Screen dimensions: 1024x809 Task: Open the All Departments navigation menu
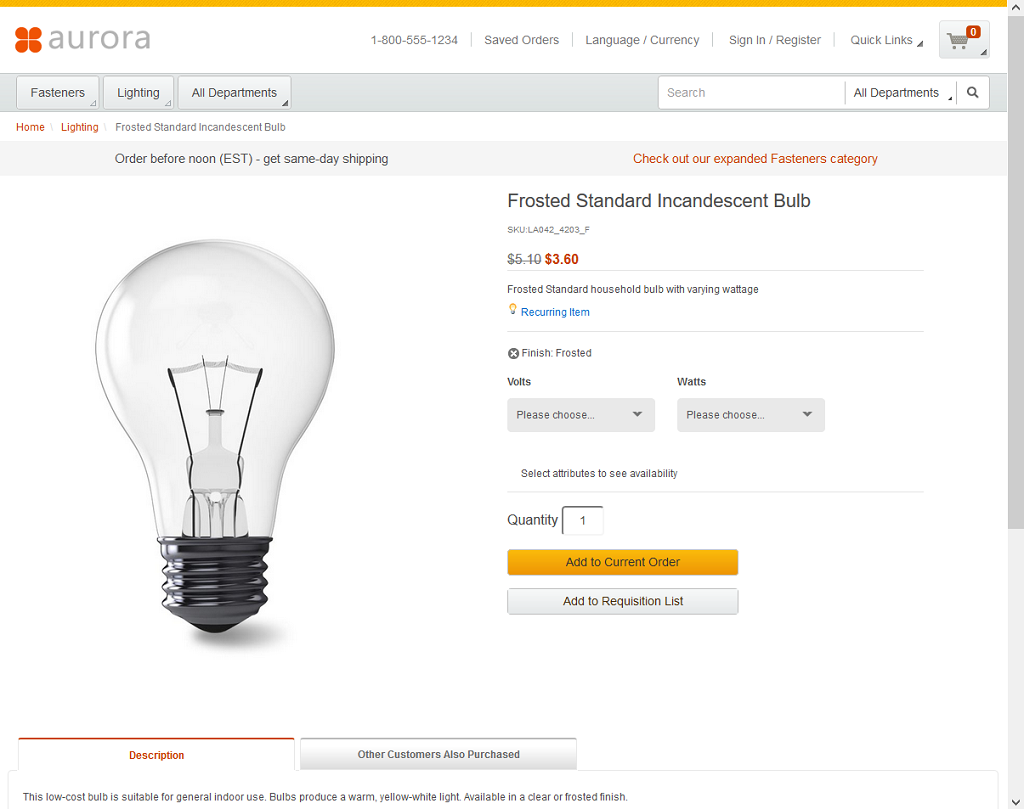click(235, 93)
